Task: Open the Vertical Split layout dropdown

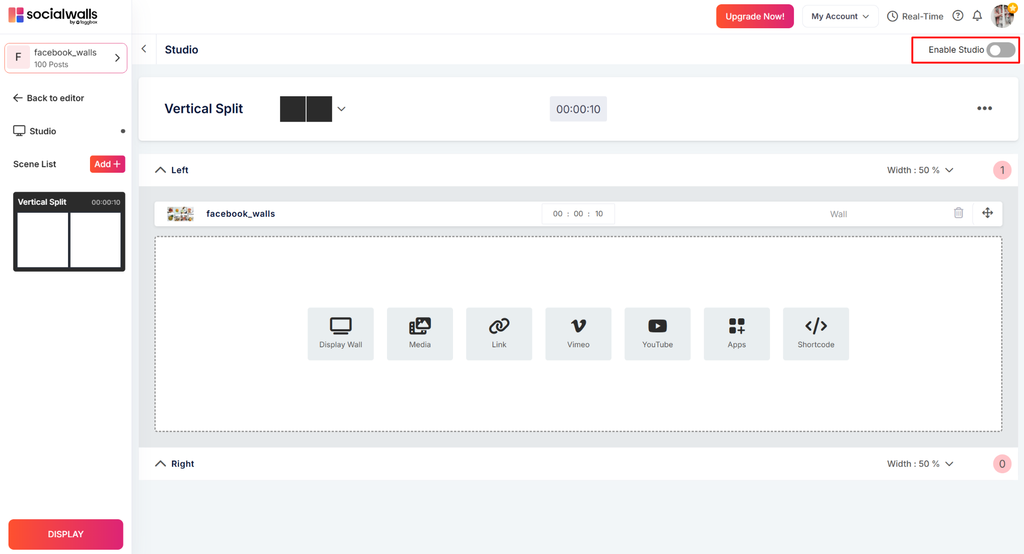Action: [x=313, y=109]
